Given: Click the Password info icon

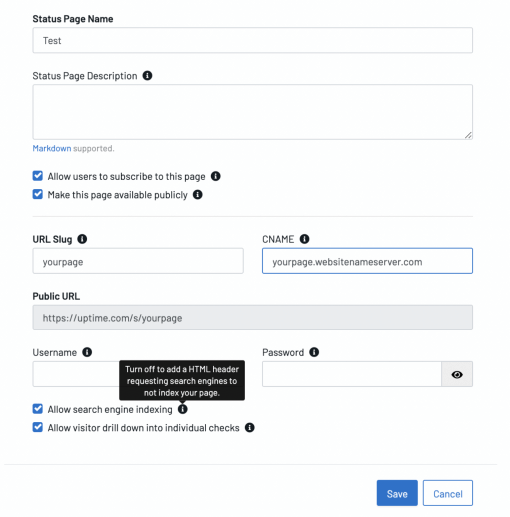Looking at the screenshot, I should 314,352.
